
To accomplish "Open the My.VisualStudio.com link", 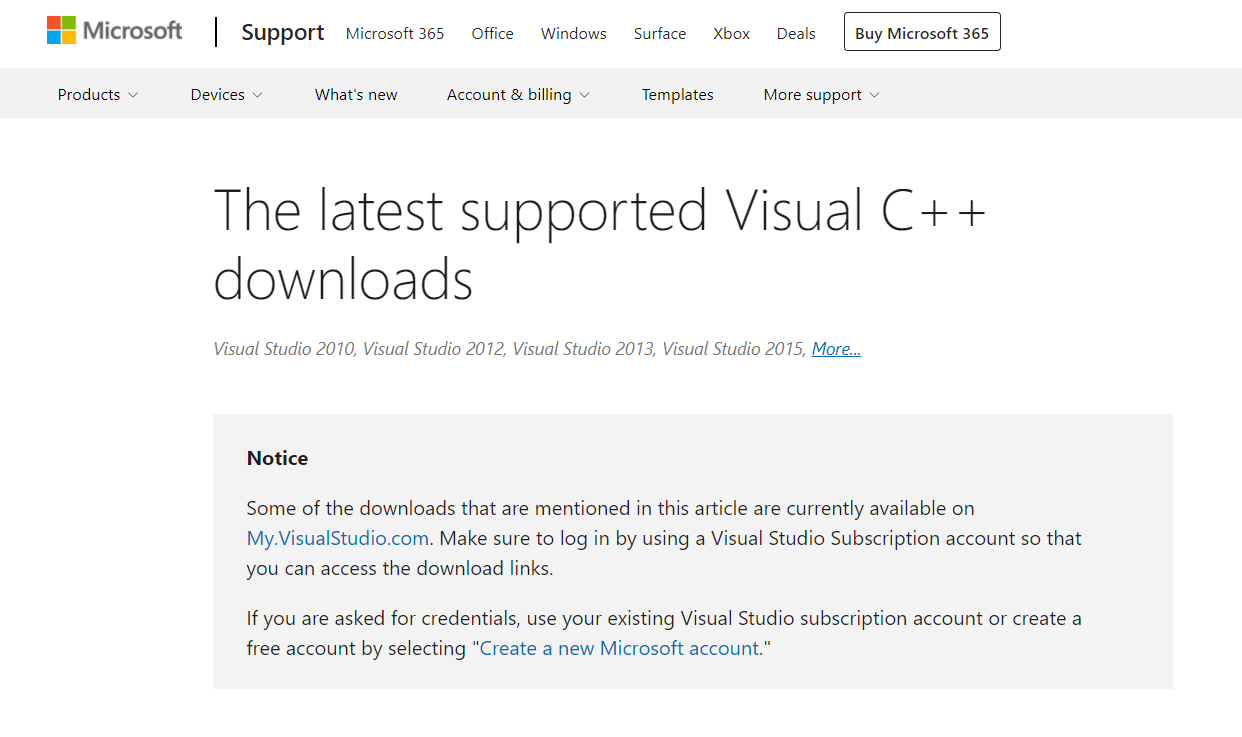I will click(x=338, y=538).
